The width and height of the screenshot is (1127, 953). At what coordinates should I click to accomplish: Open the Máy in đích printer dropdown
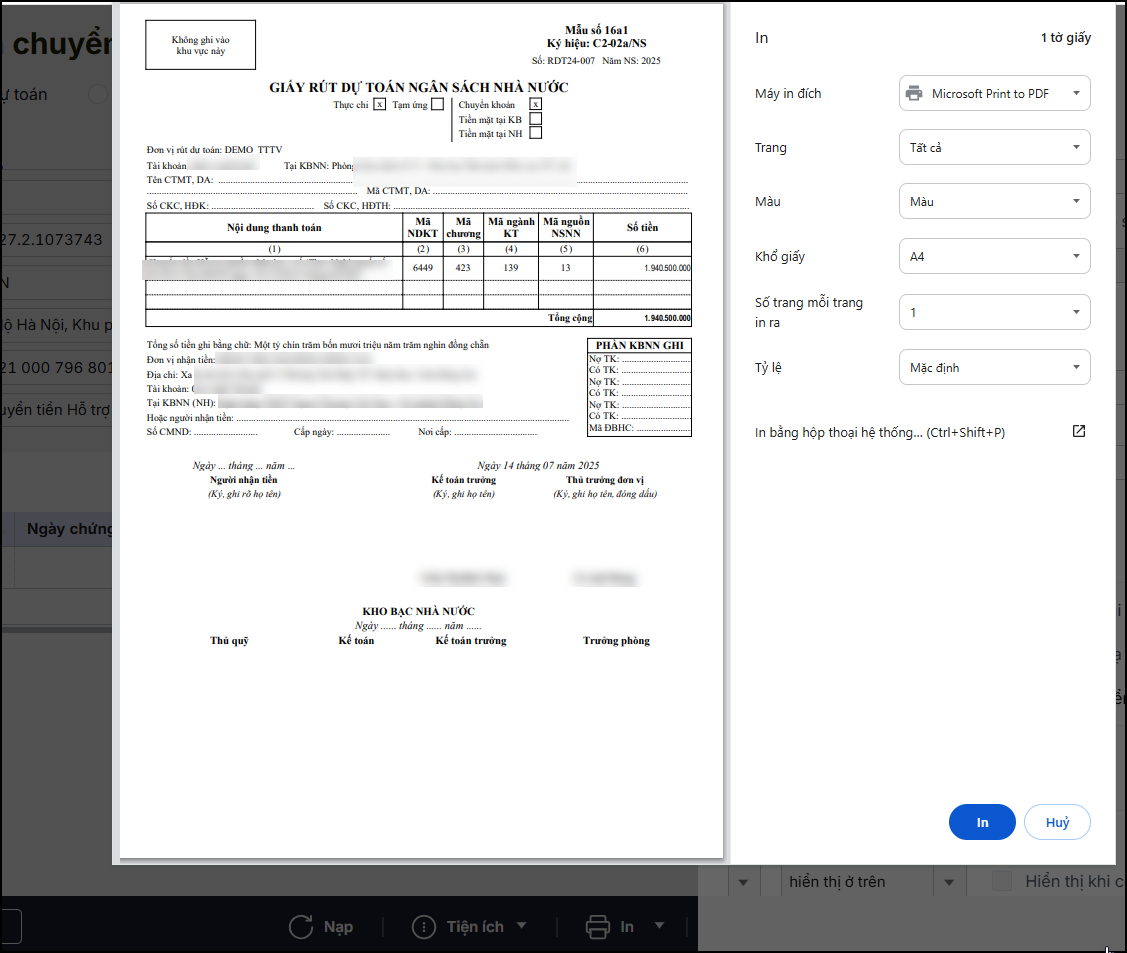(x=993, y=93)
